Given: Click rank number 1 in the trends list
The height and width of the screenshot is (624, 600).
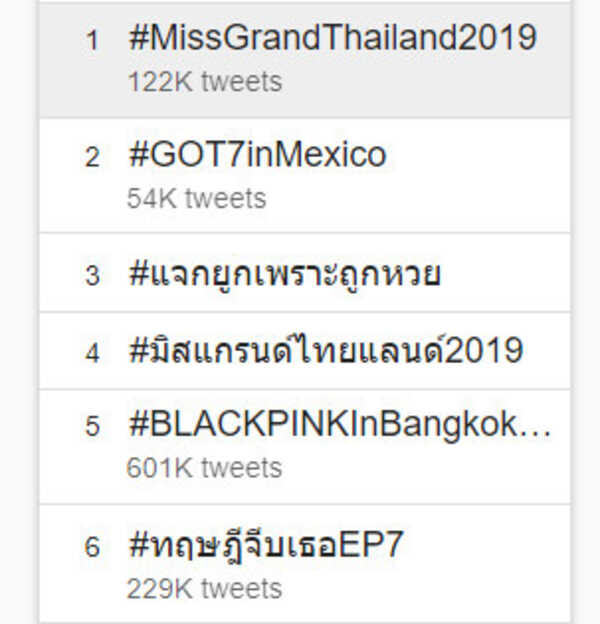Looking at the screenshot, I should click(x=93, y=41).
